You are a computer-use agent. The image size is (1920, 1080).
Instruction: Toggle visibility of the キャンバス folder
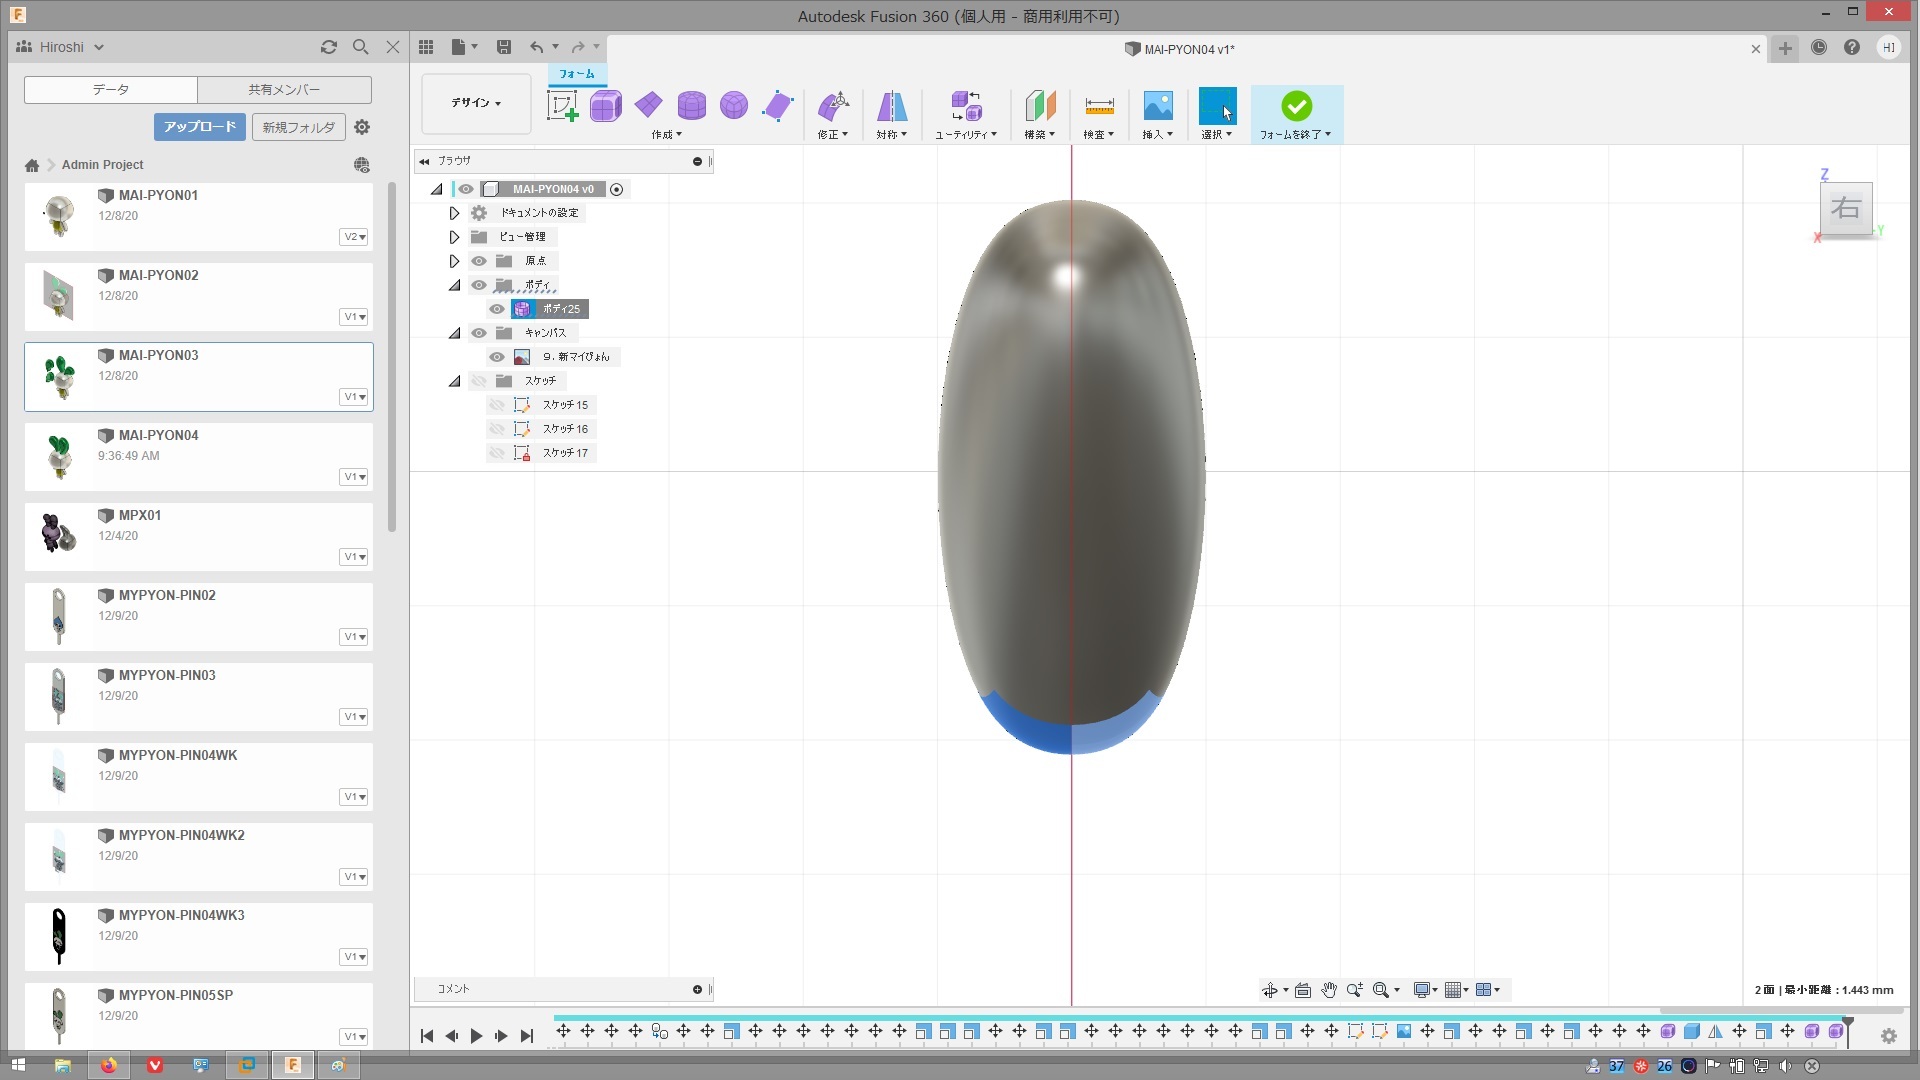pyautogui.click(x=479, y=333)
